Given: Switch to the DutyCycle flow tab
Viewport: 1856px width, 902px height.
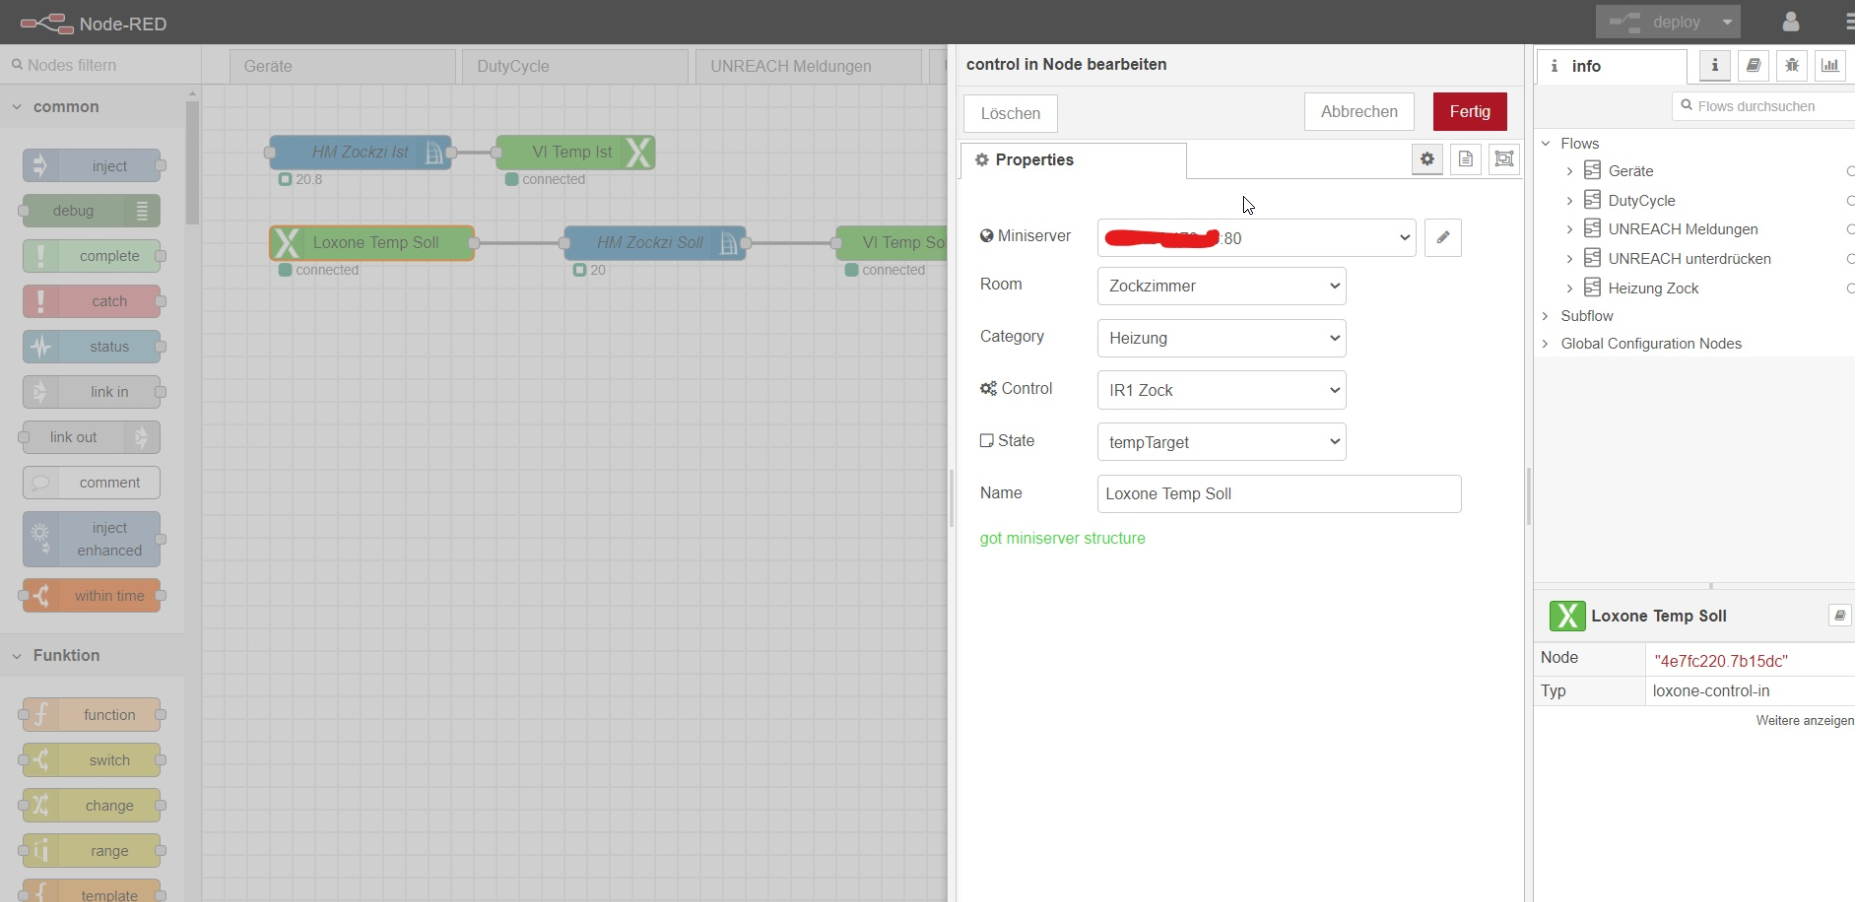Looking at the screenshot, I should (575, 66).
